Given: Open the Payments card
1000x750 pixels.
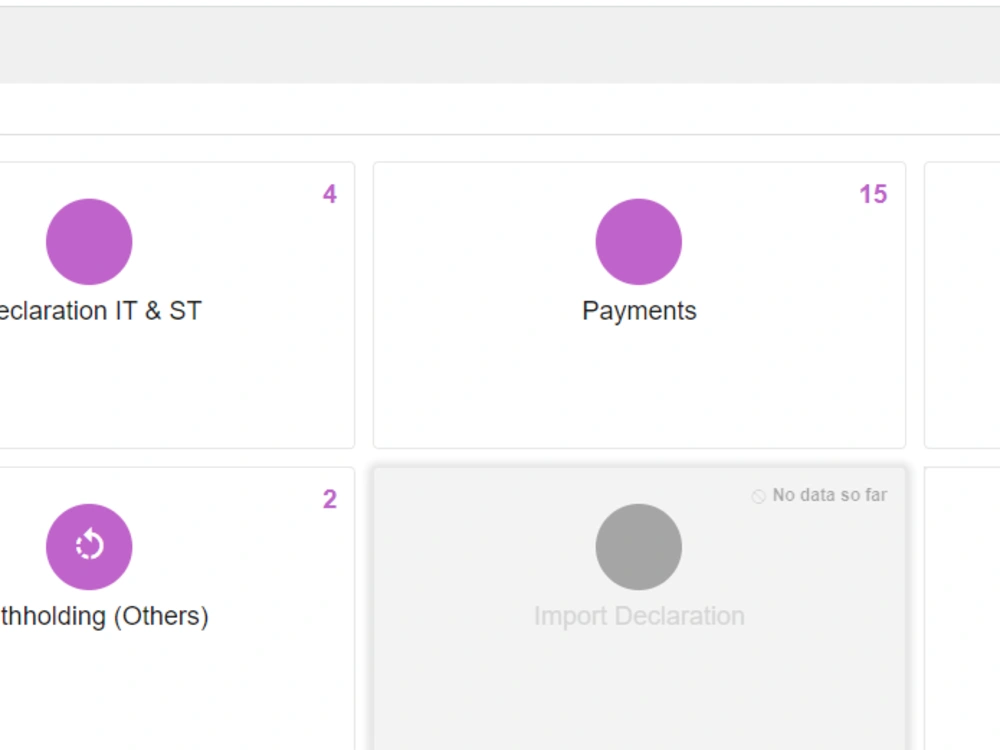Looking at the screenshot, I should (639, 305).
